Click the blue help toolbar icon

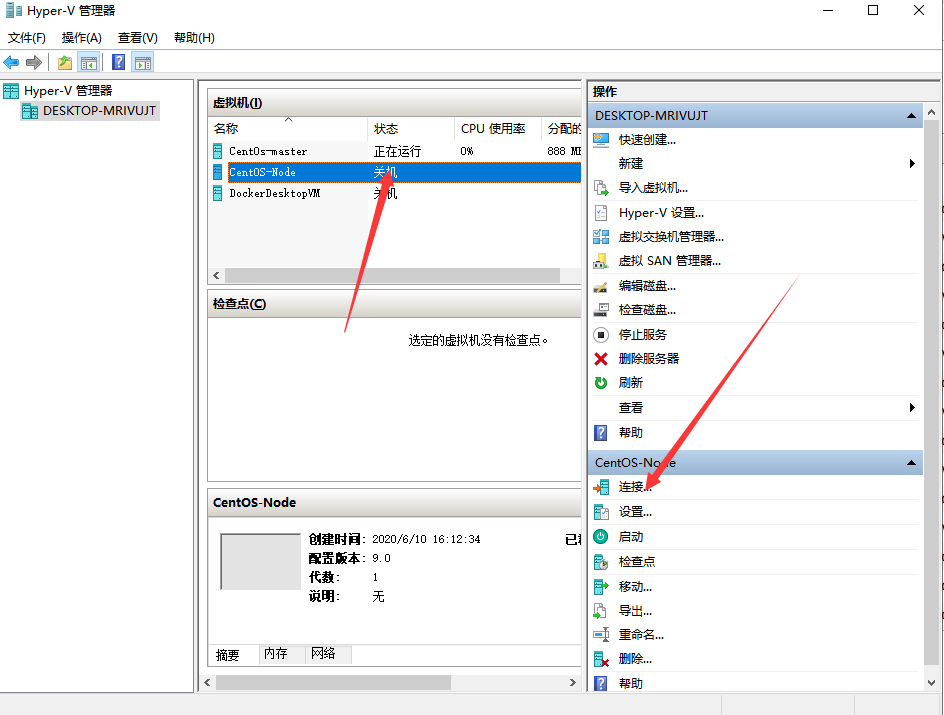click(119, 62)
